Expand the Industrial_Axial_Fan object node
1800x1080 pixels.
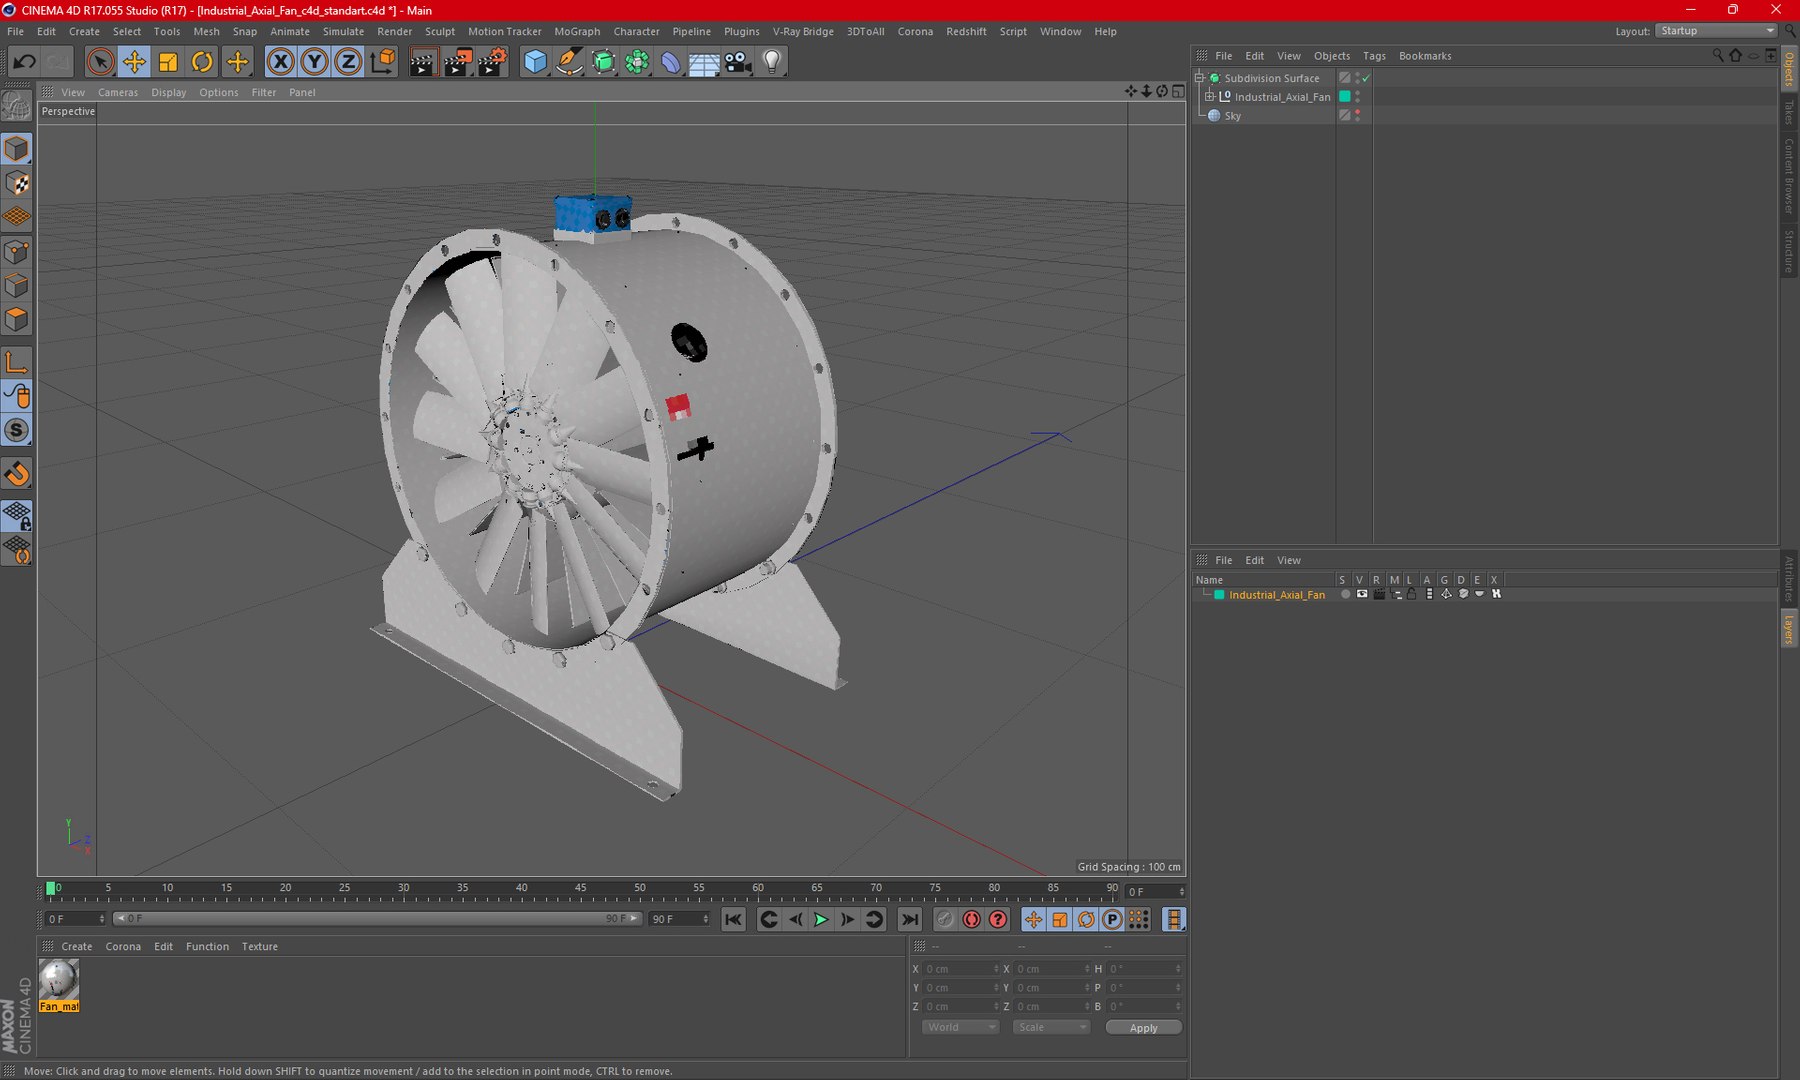pyautogui.click(x=1209, y=97)
